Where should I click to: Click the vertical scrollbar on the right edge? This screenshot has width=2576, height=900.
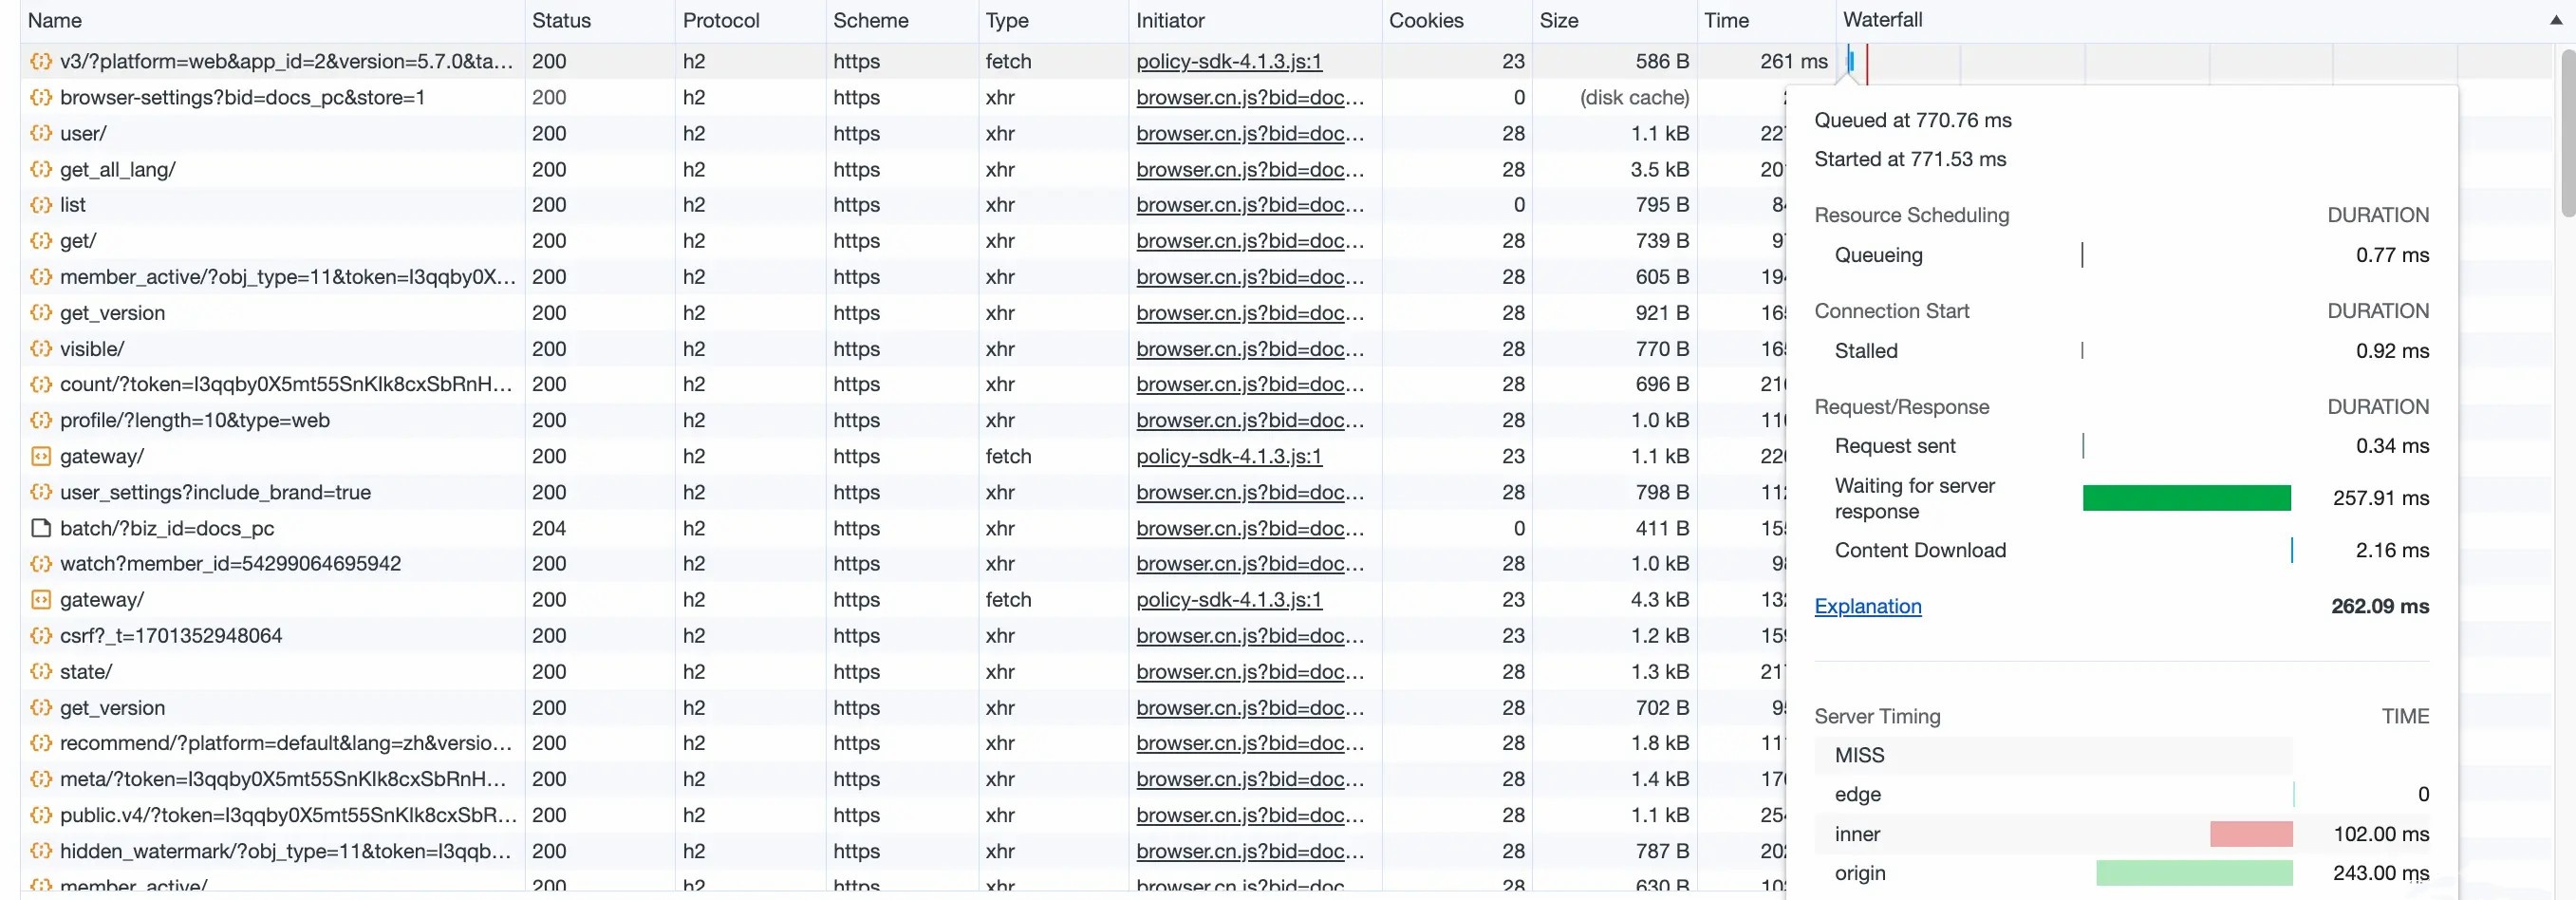point(2567,130)
